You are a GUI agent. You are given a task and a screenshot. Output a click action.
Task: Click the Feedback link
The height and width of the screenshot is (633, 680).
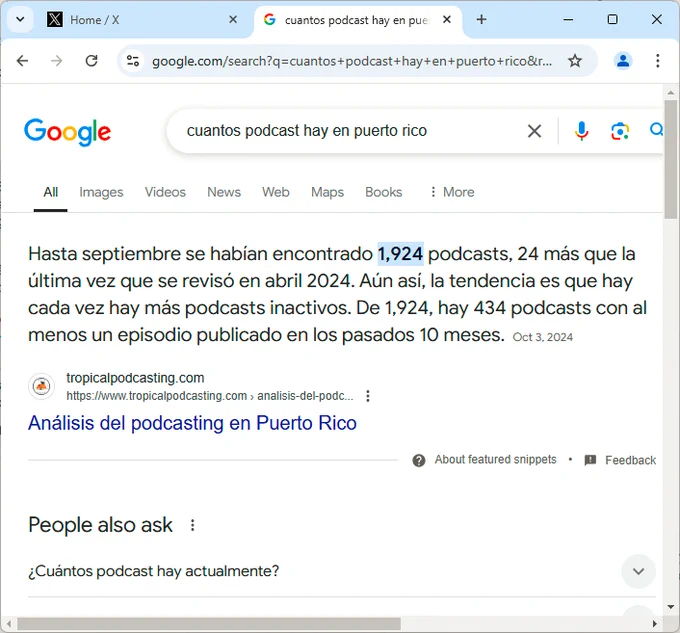click(631, 460)
